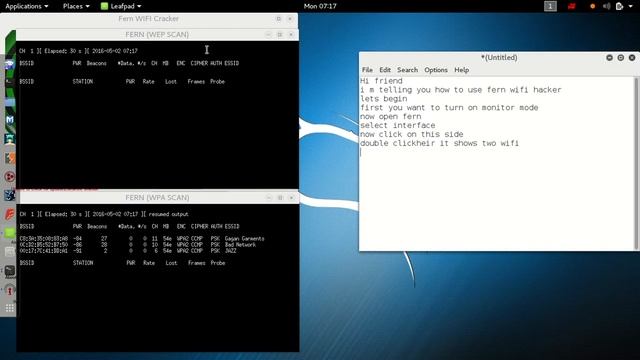This screenshot has width=640, height=360.
Task: Switch workspace using the '1' indicator
Action: click(550, 6)
